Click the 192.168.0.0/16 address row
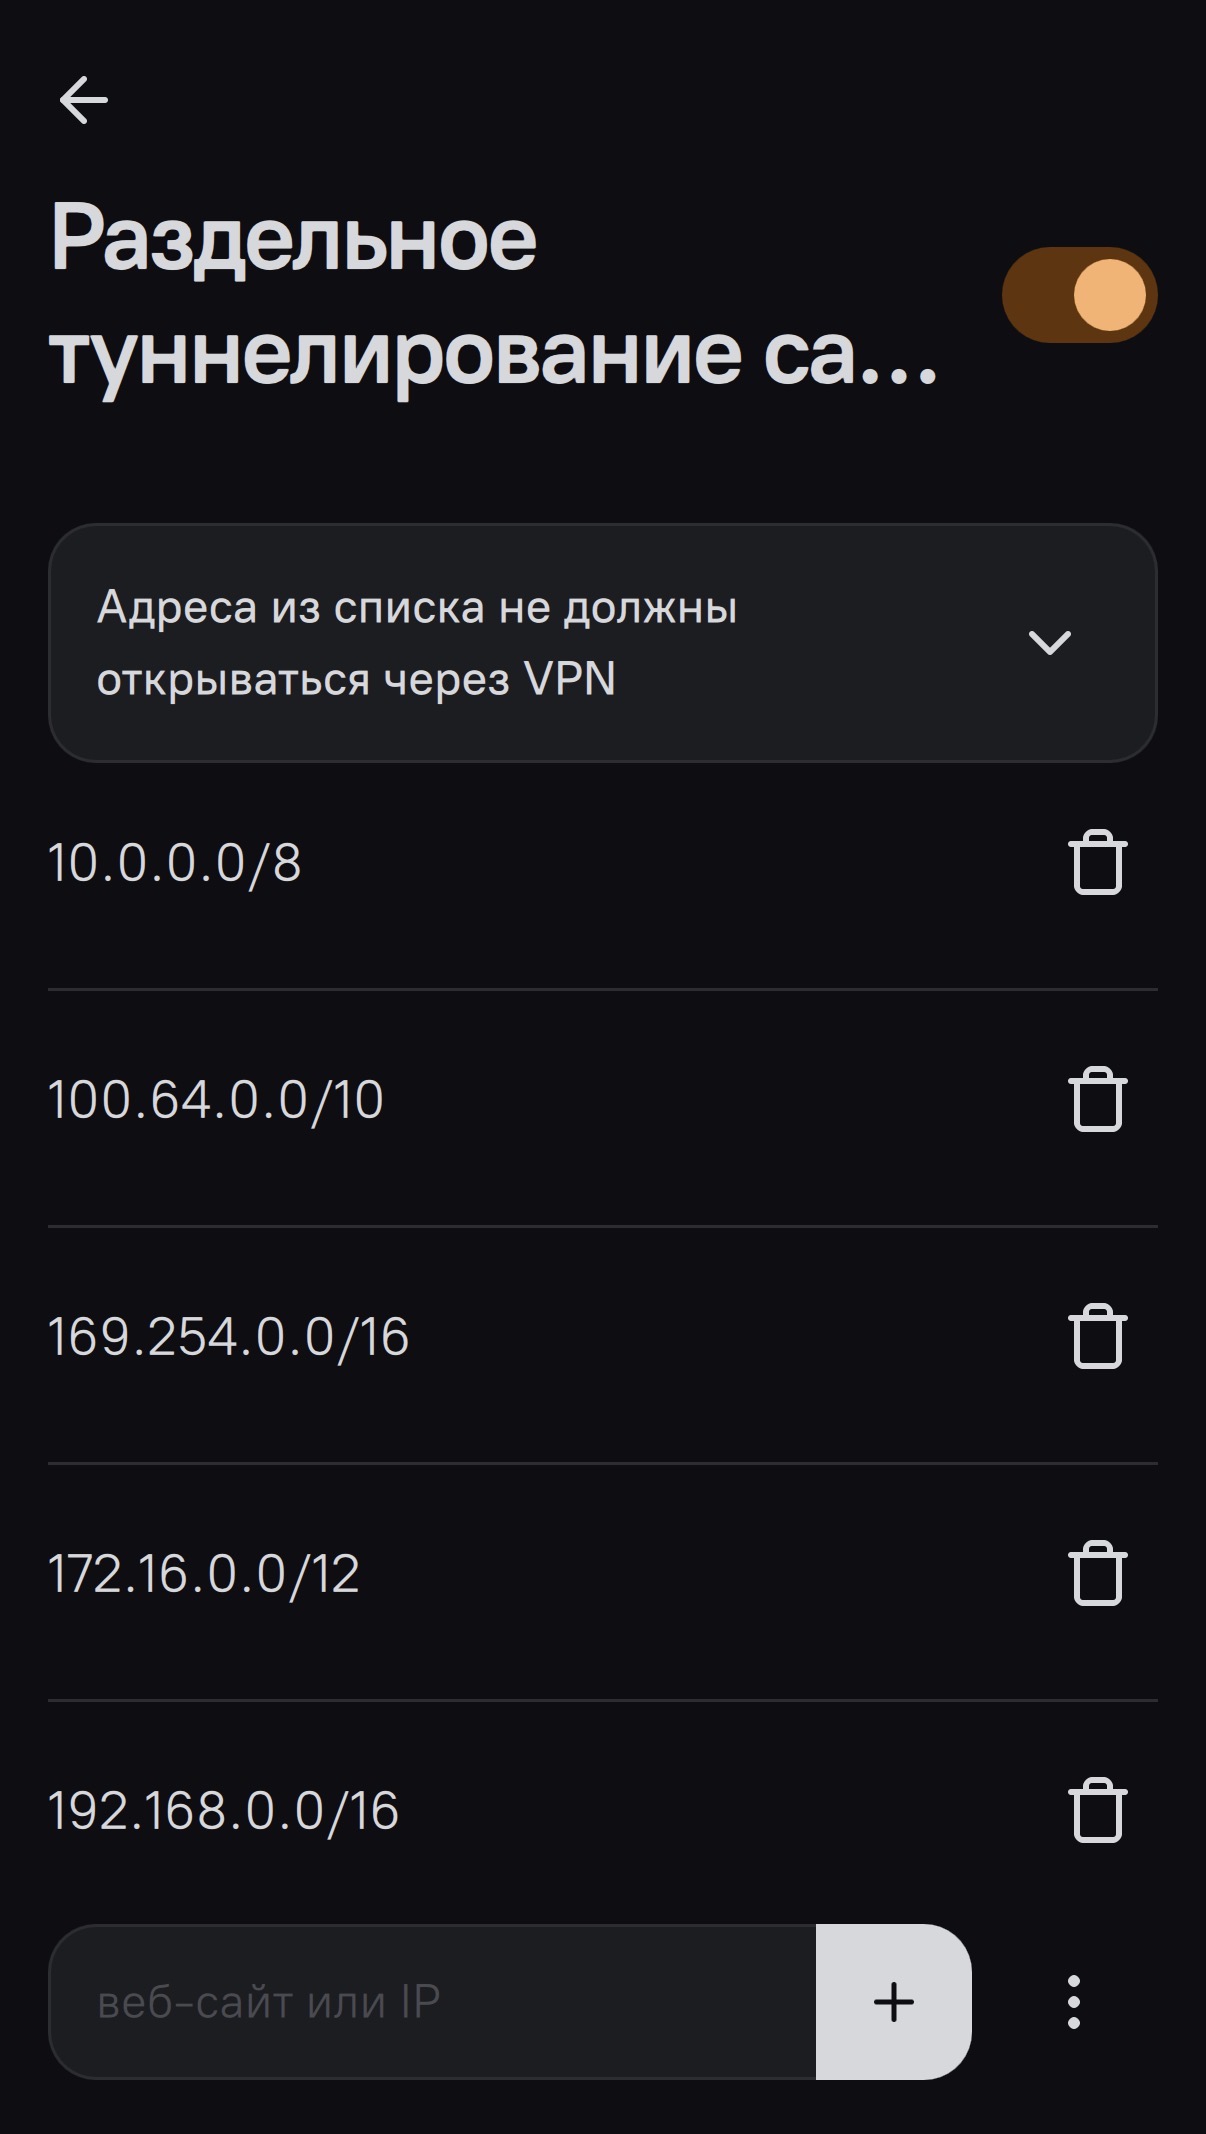The image size is (1206, 2134). (224, 1811)
